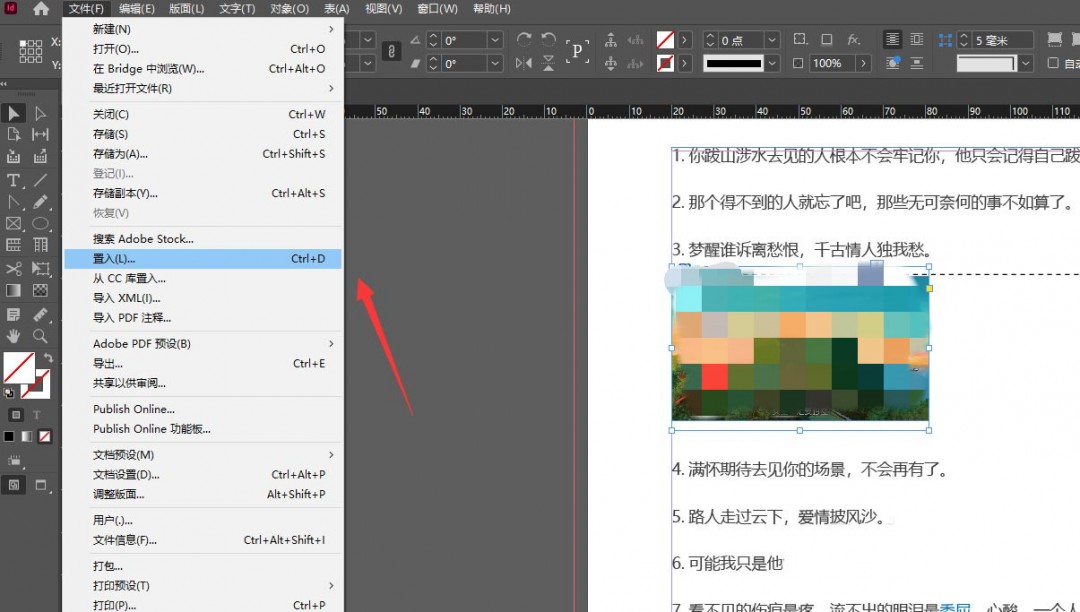The width and height of the screenshot is (1080, 612).
Task: Select the Zoom tool
Action: [x=38, y=337]
